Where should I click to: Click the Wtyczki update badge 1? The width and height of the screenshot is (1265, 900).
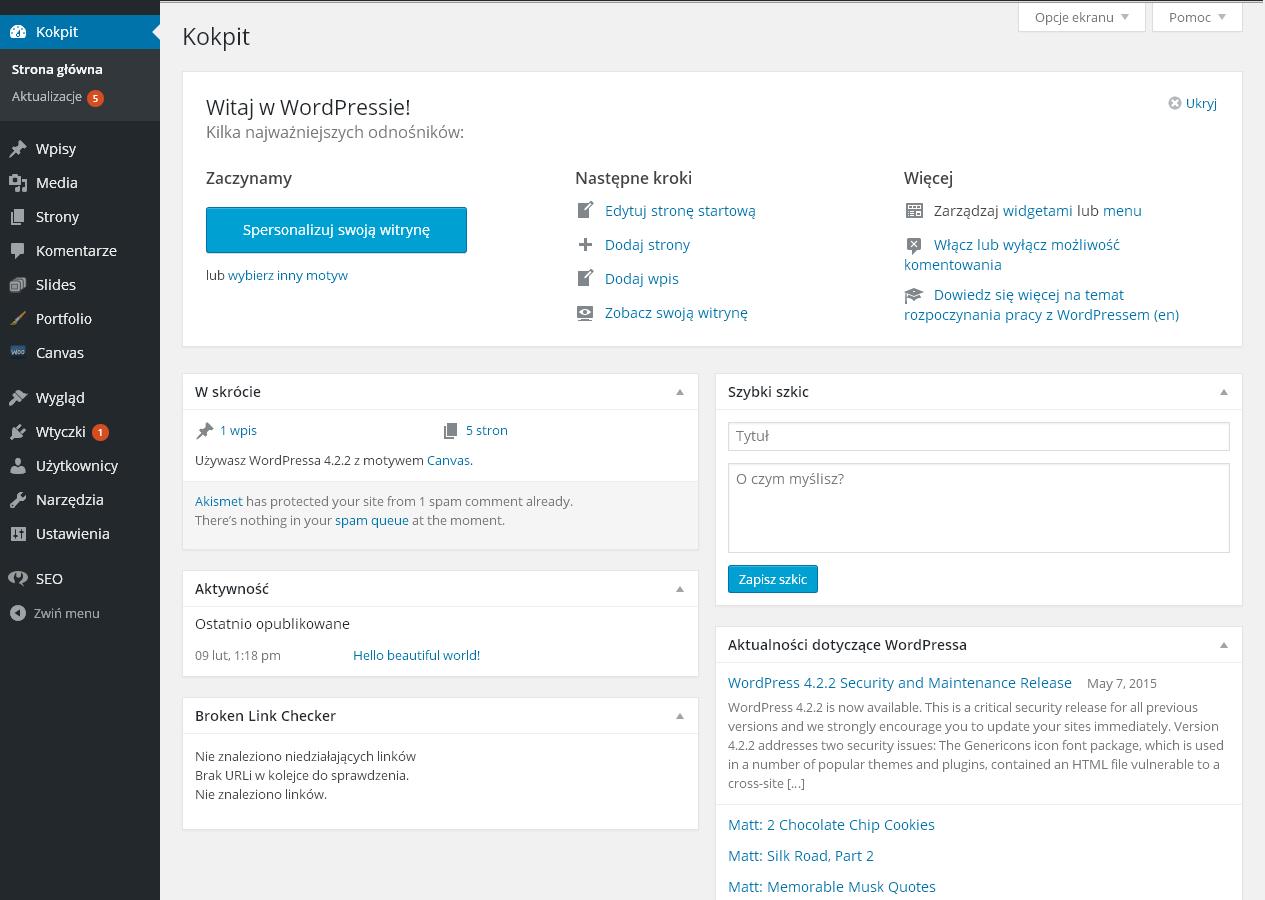(x=100, y=433)
